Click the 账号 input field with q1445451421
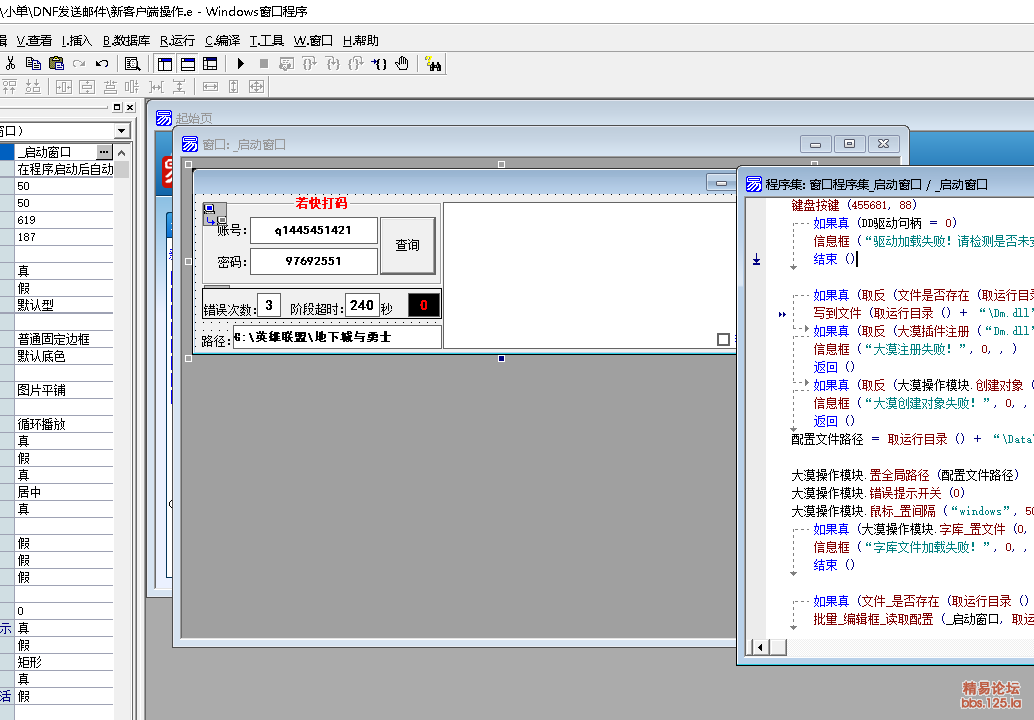This screenshot has height=720, width=1034. click(x=313, y=230)
